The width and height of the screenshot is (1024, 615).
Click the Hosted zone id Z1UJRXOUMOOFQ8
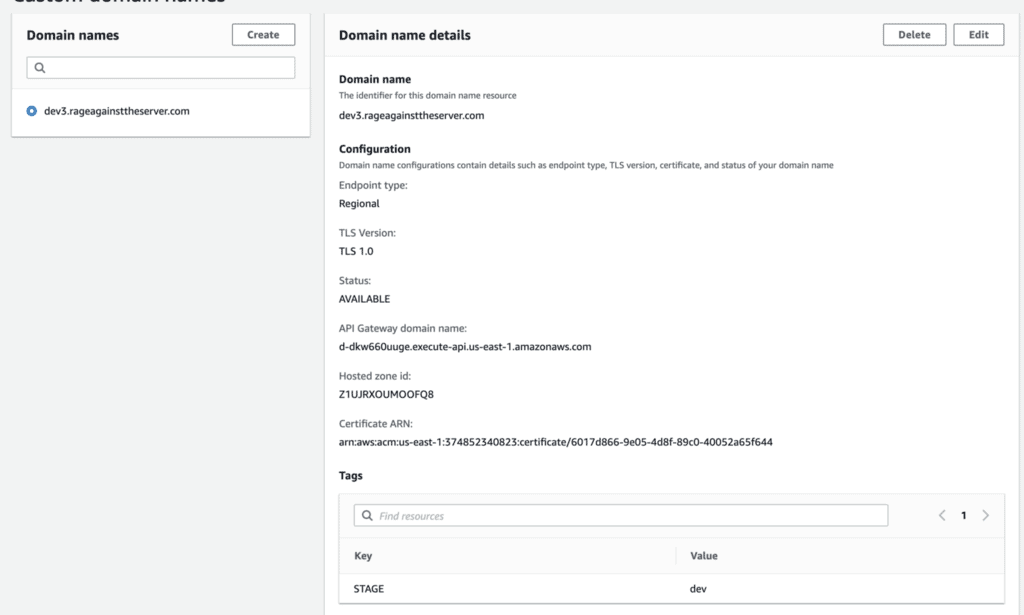click(386, 394)
